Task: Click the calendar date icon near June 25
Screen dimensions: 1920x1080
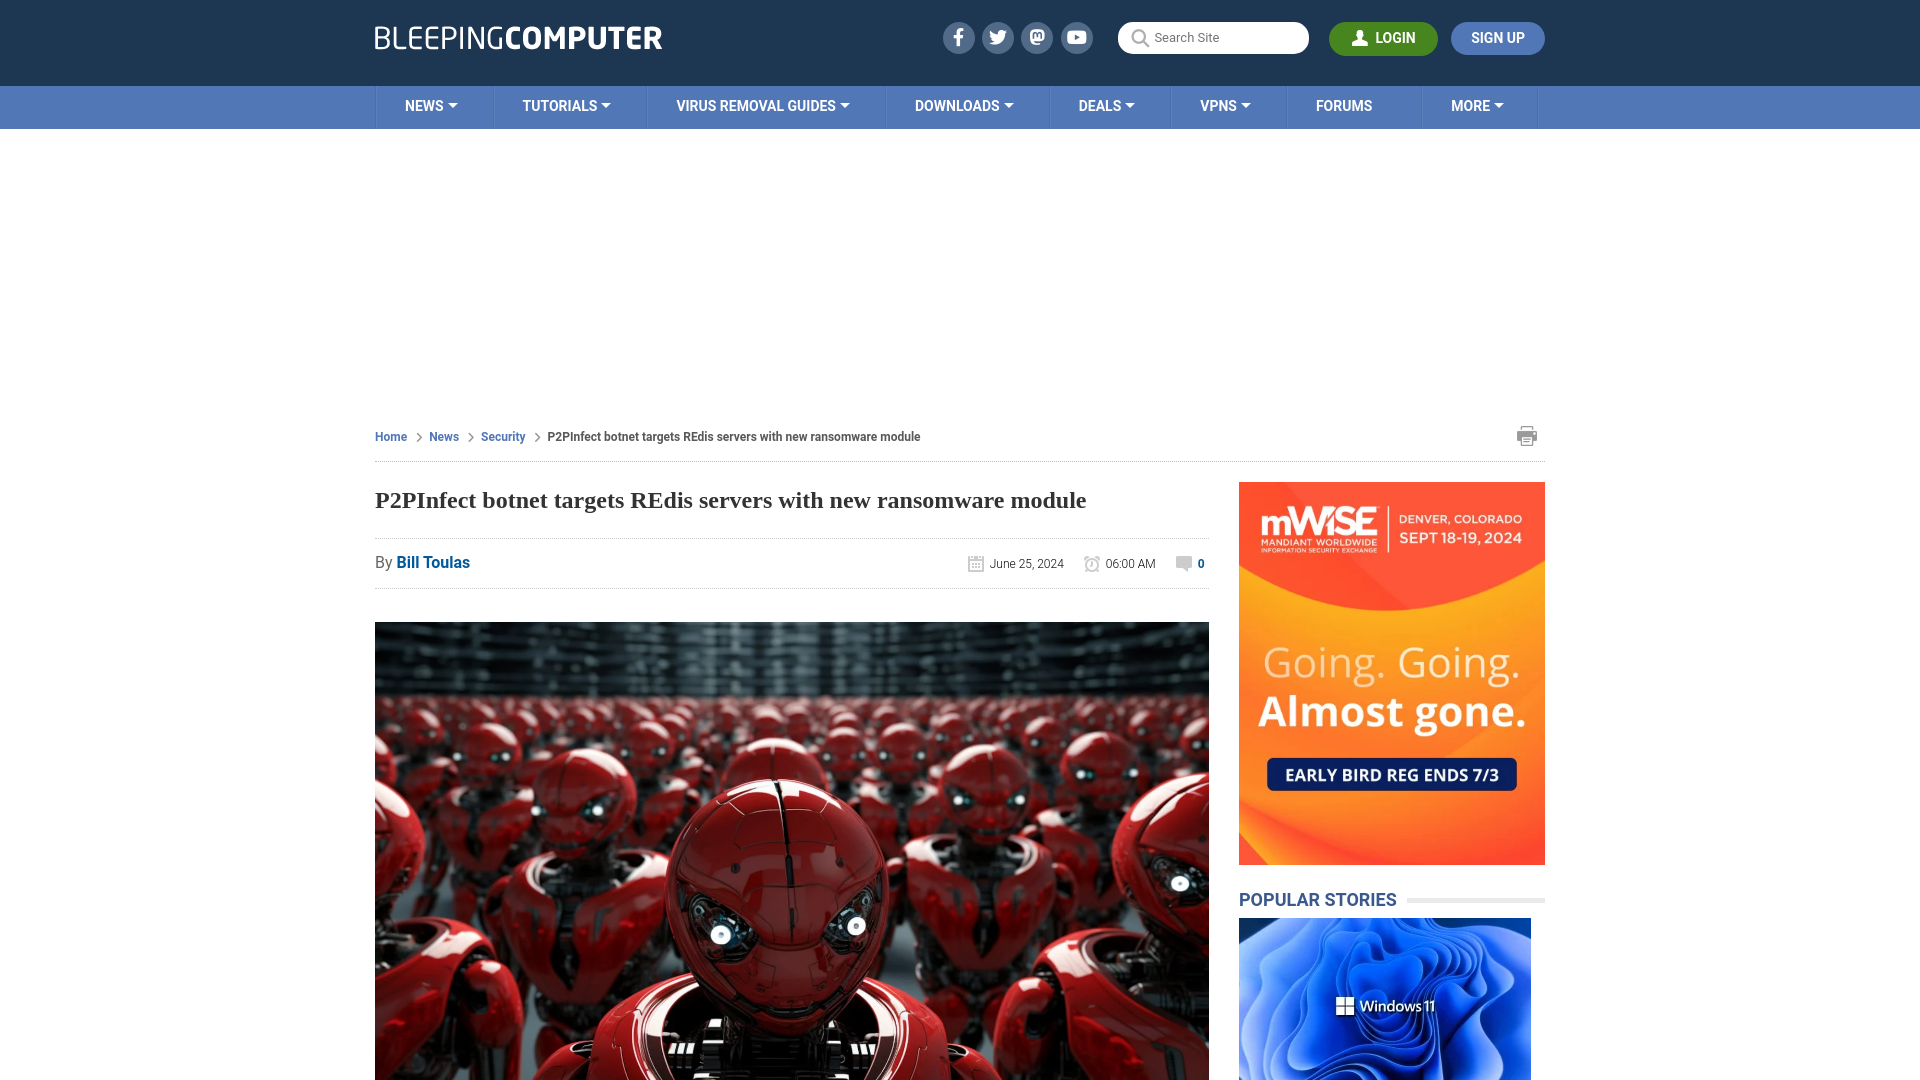Action: coord(975,563)
